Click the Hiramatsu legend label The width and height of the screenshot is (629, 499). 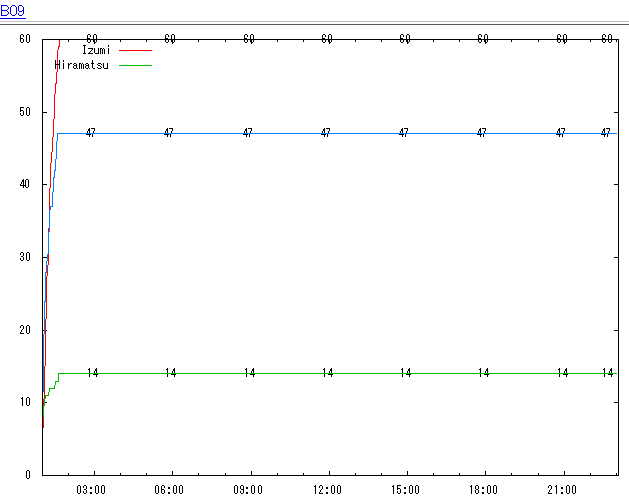[81, 65]
